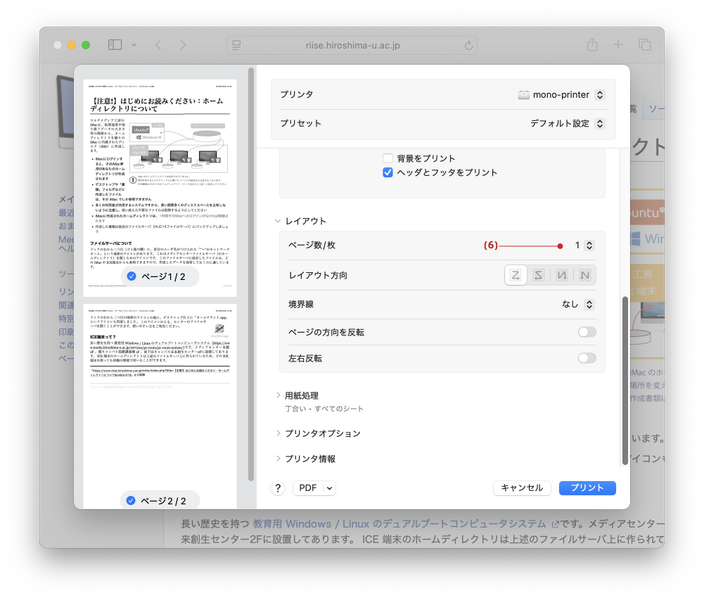This screenshot has height=600, width=704.
Task: Select the ページ 1 / 2 preview thumbnail
Action: tap(160, 180)
